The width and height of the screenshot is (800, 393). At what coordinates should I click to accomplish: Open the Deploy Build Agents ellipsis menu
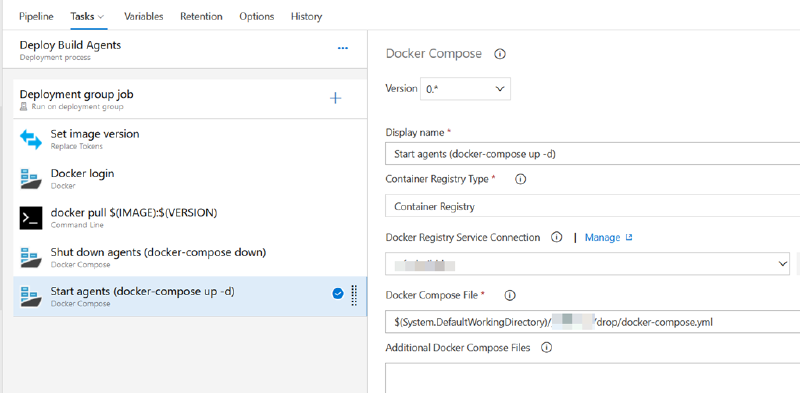[343, 48]
